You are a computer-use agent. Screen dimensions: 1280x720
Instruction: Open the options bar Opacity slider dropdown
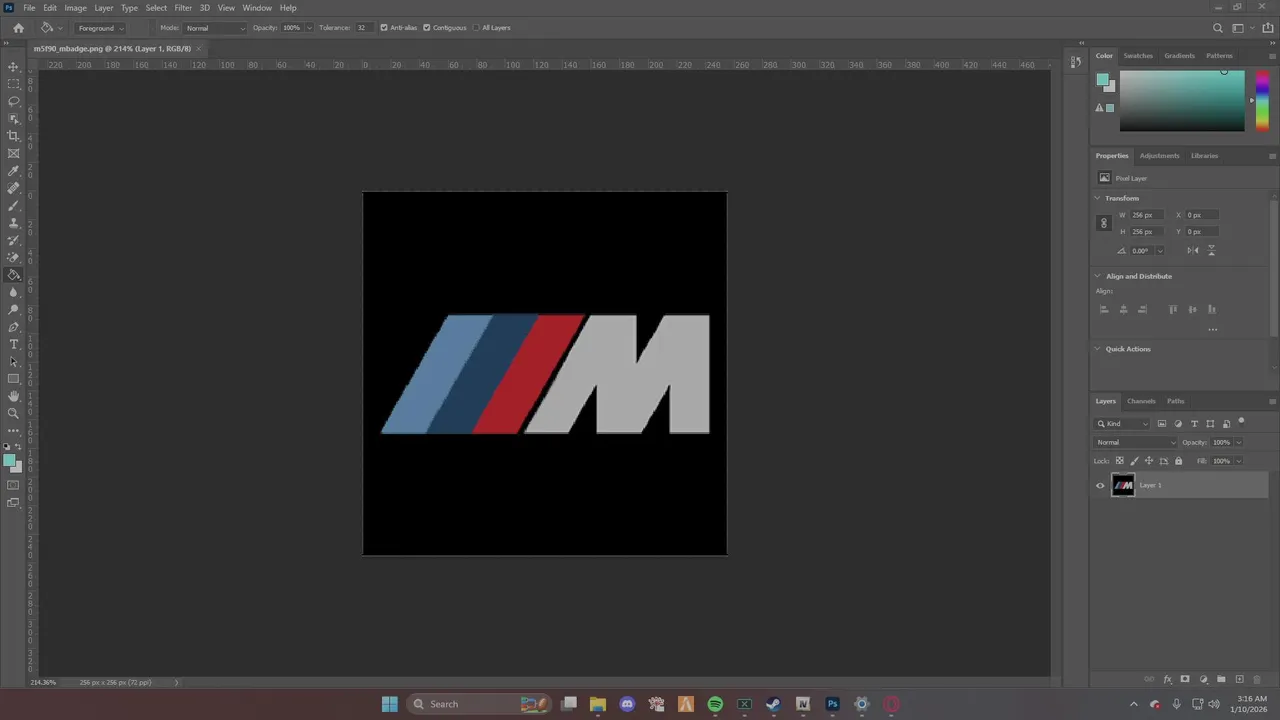point(308,28)
